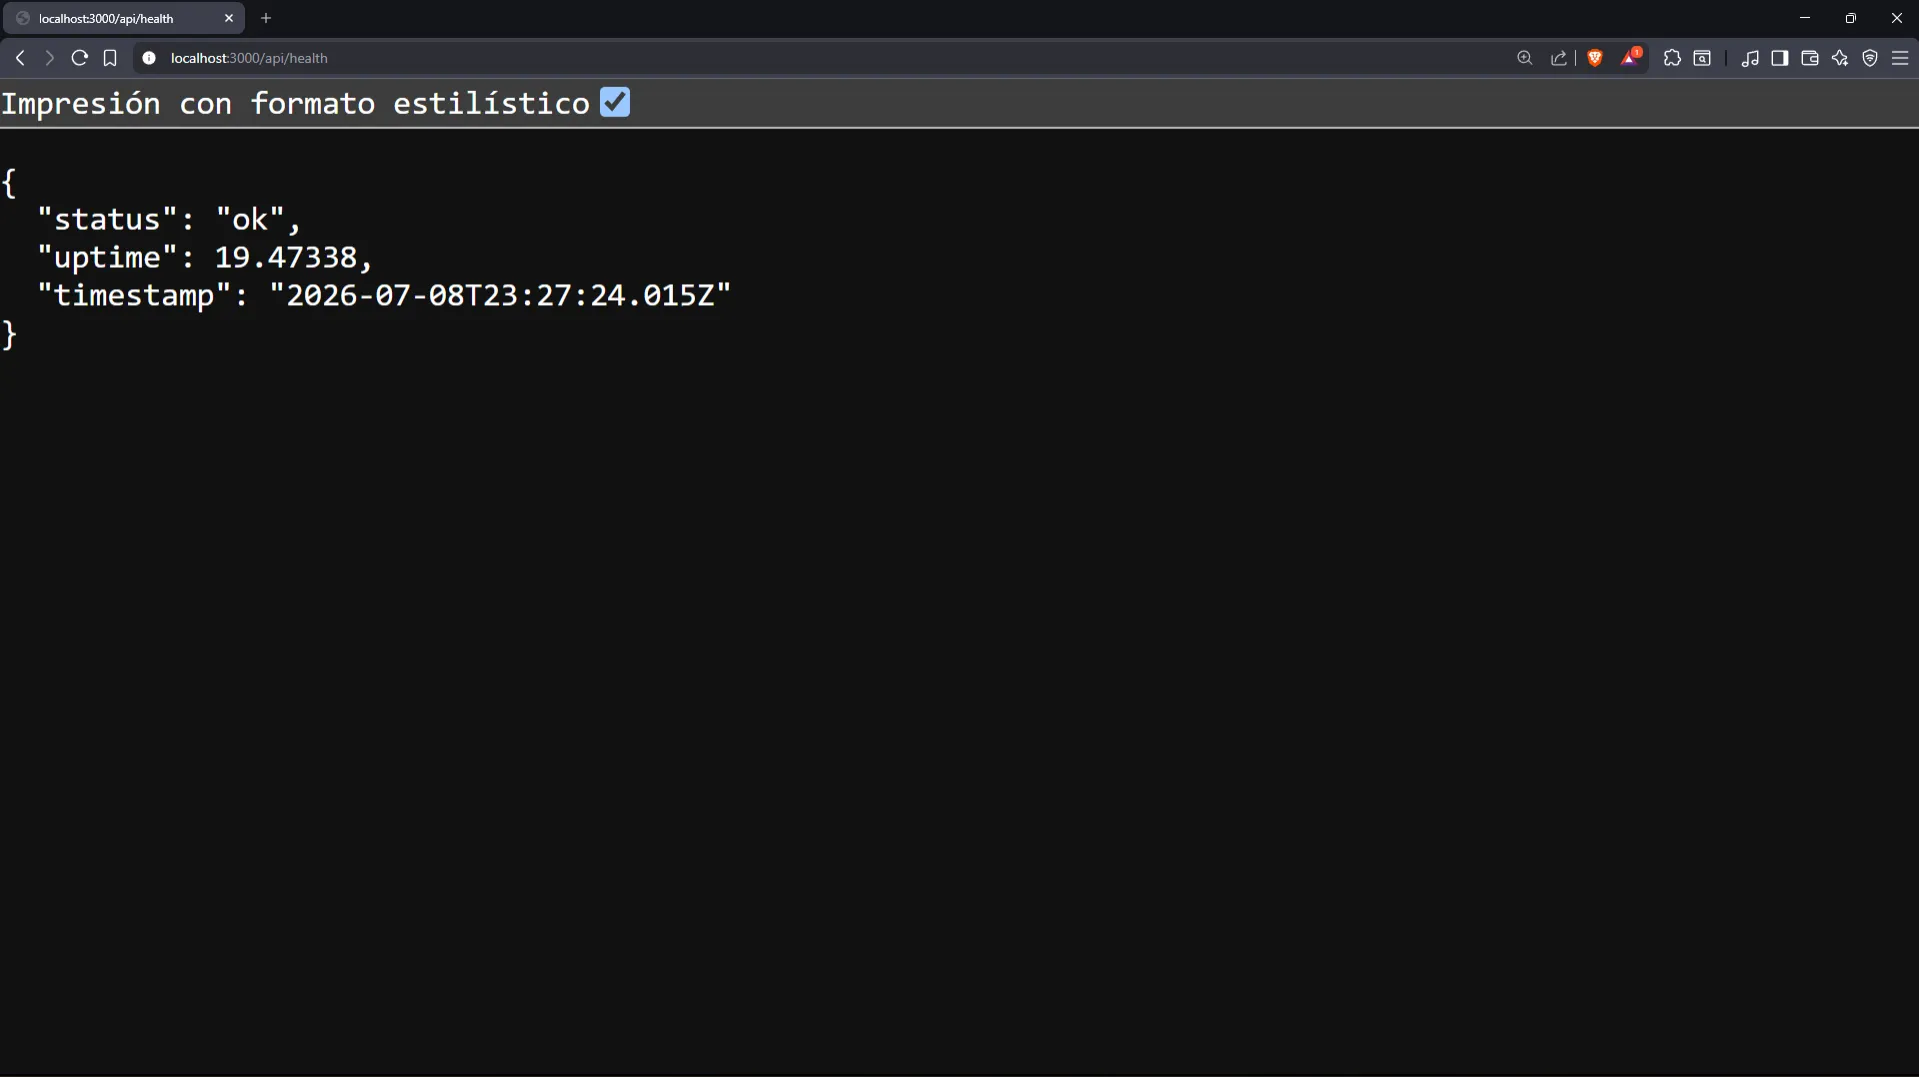Select the localhost:3000/api/health tab

pos(124,18)
